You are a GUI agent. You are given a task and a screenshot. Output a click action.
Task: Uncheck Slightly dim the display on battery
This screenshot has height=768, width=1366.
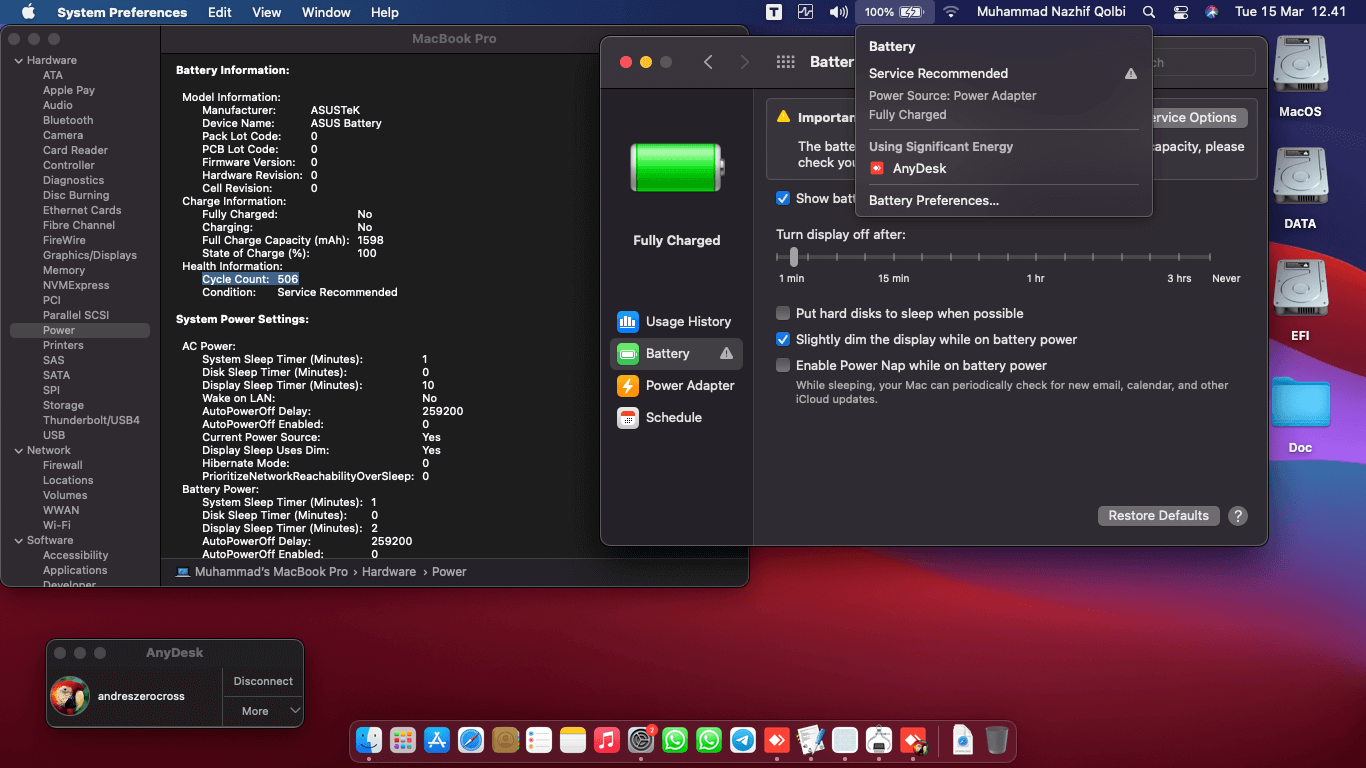pos(783,339)
